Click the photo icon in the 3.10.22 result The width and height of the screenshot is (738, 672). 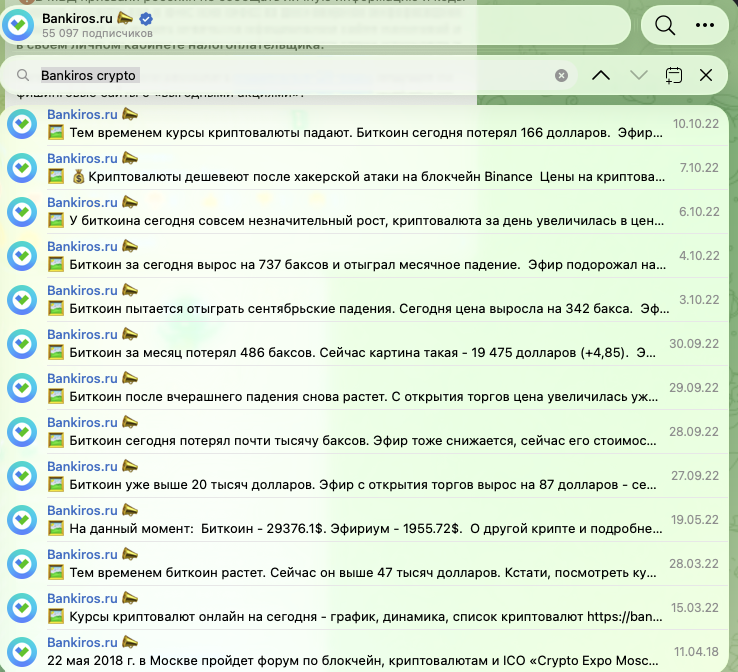pyautogui.click(x=56, y=308)
